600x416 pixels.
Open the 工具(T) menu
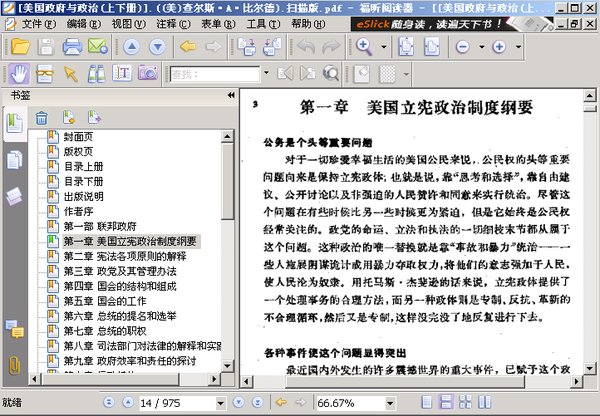tap(263, 24)
